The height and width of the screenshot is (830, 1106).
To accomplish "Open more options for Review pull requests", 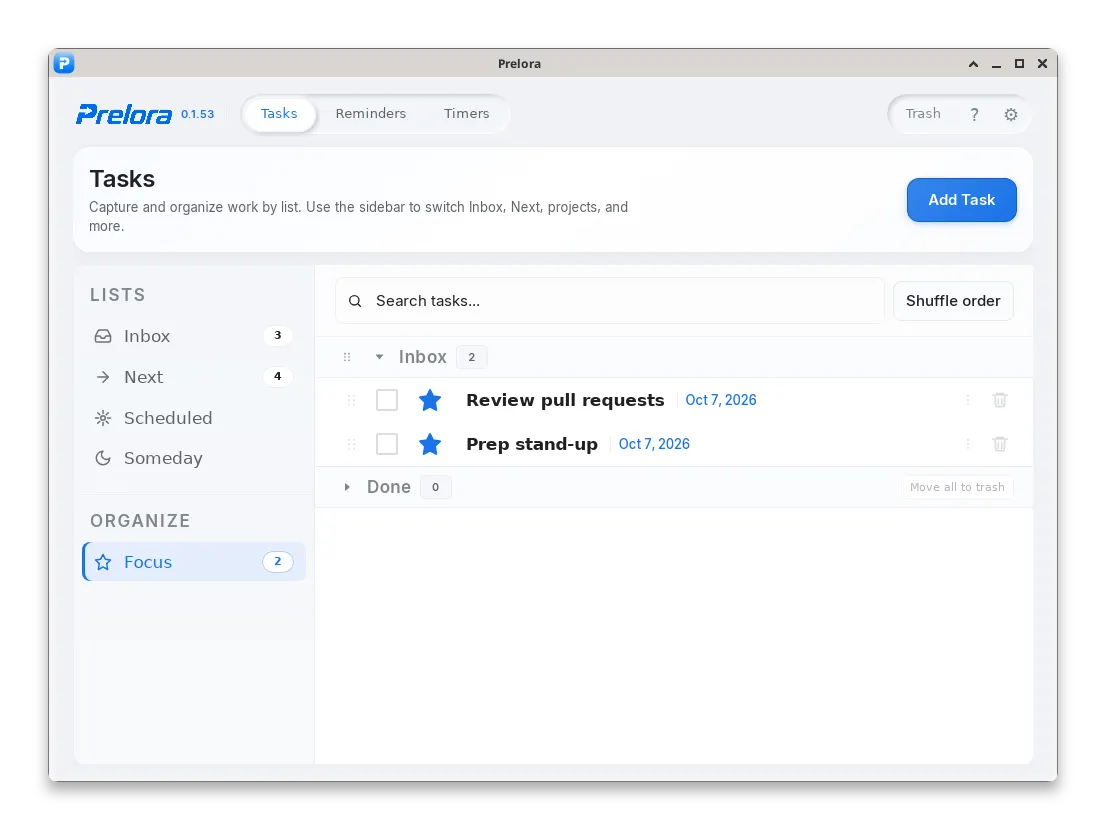I will pos(968,400).
